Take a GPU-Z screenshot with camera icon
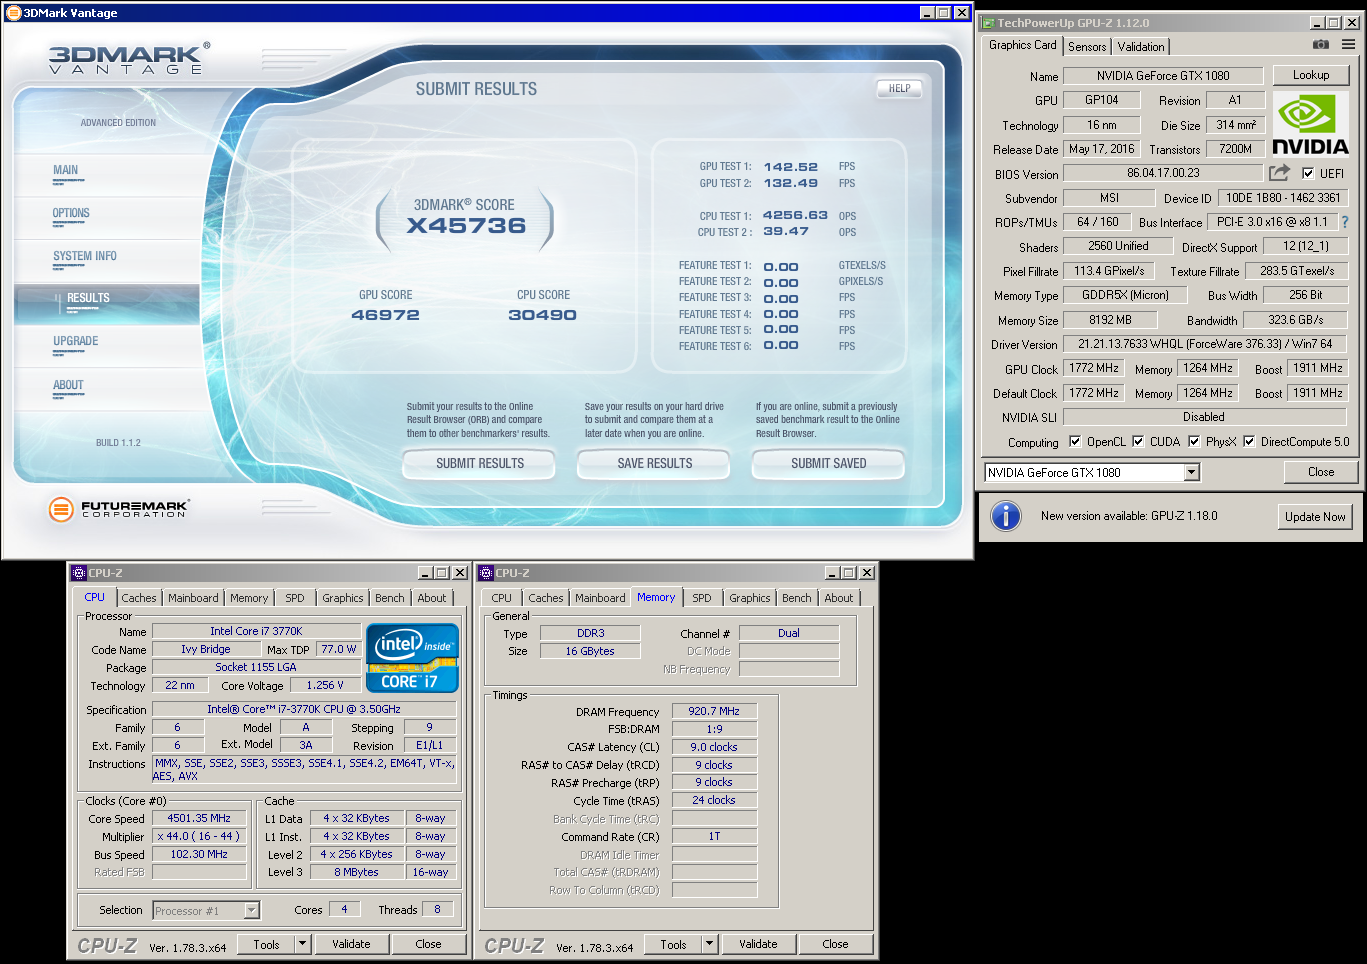 click(x=1321, y=45)
